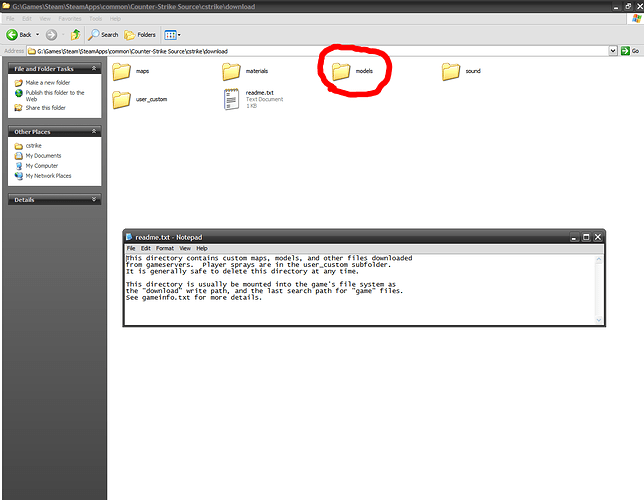
Task: Restore down the Explorer window
Action: [x=628, y=6]
